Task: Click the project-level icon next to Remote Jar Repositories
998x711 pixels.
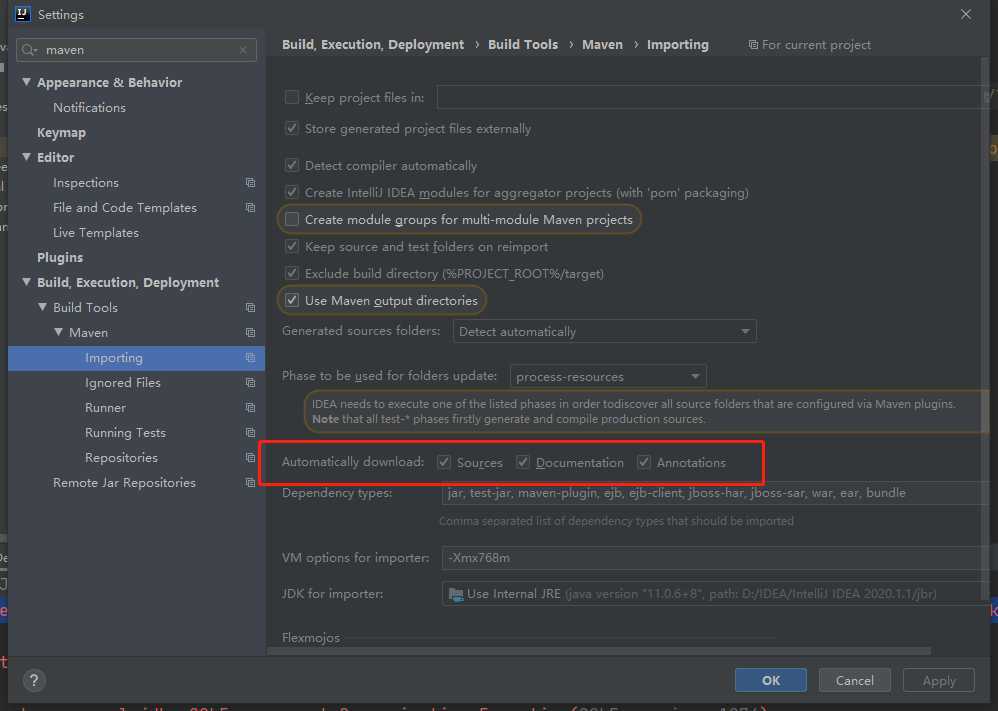Action: point(250,482)
